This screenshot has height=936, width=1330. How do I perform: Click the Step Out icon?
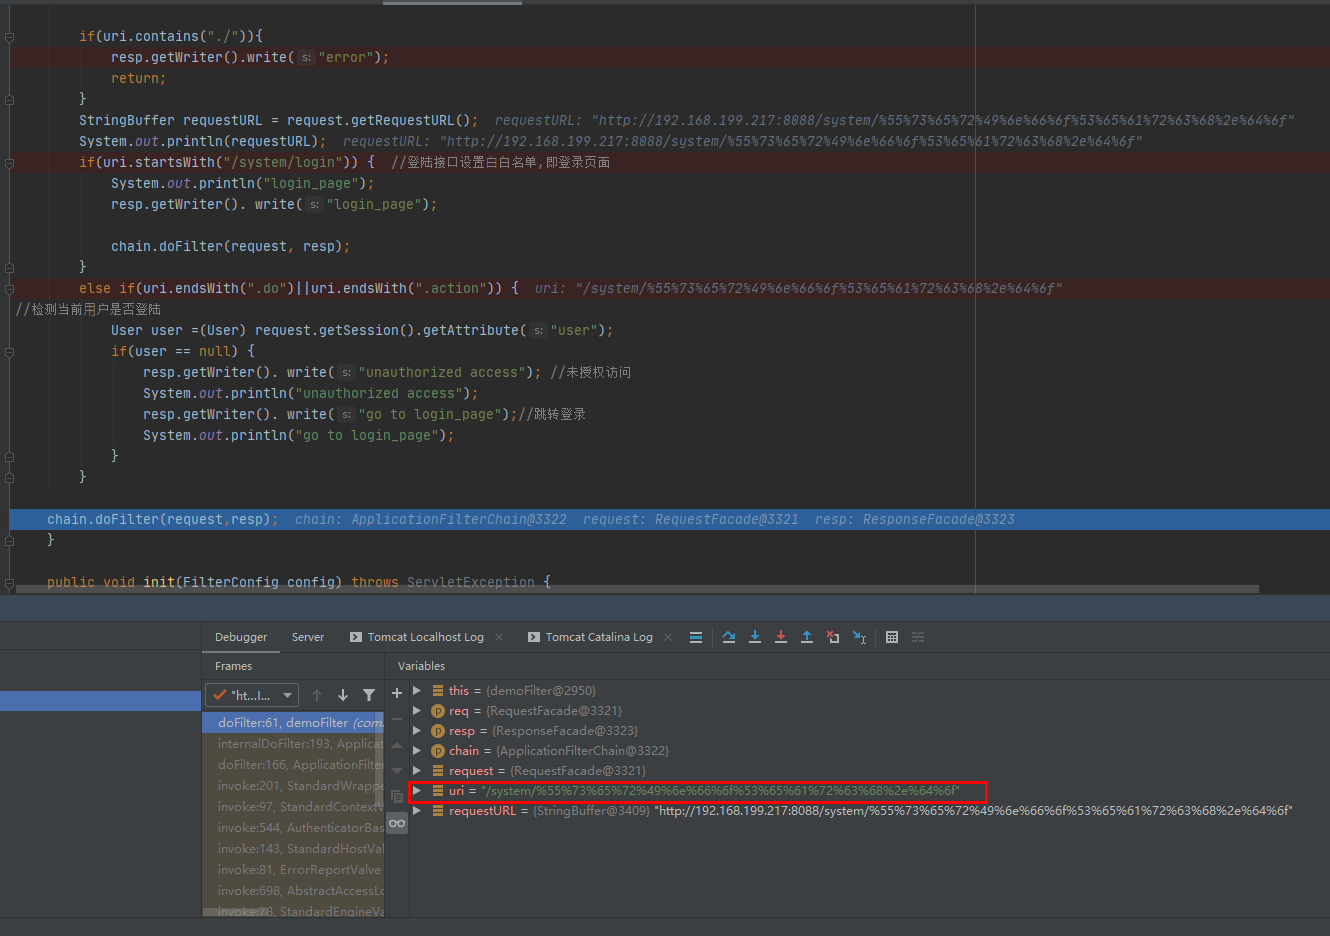(x=806, y=637)
